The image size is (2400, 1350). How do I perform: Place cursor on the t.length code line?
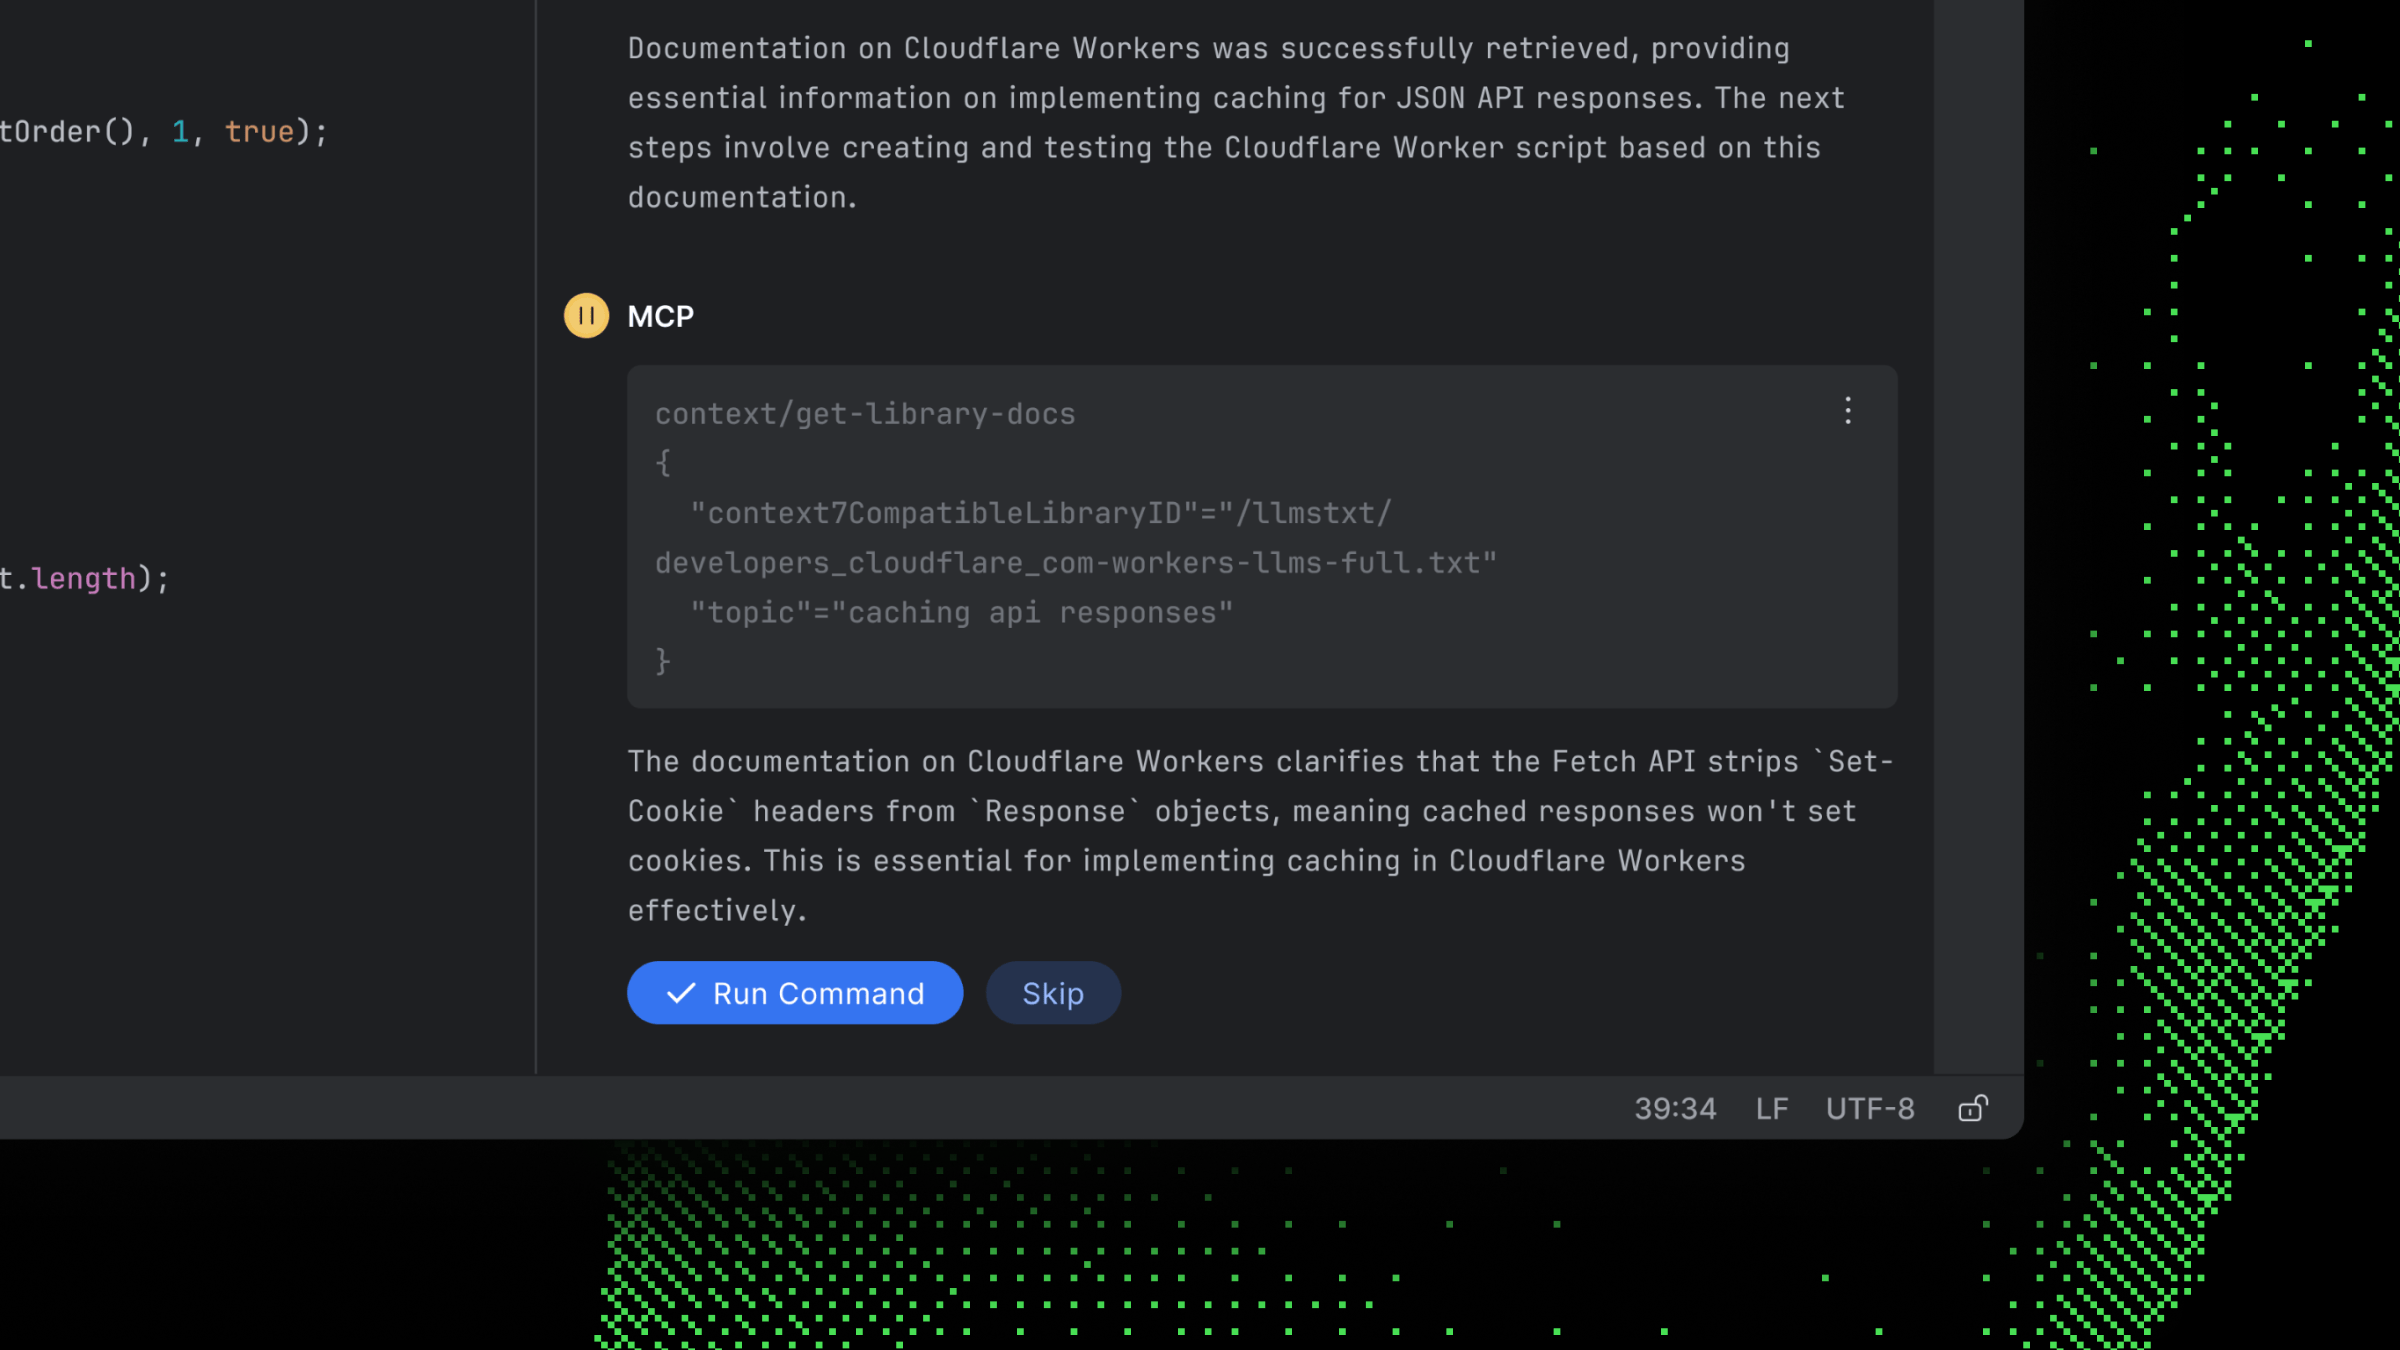[x=85, y=579]
